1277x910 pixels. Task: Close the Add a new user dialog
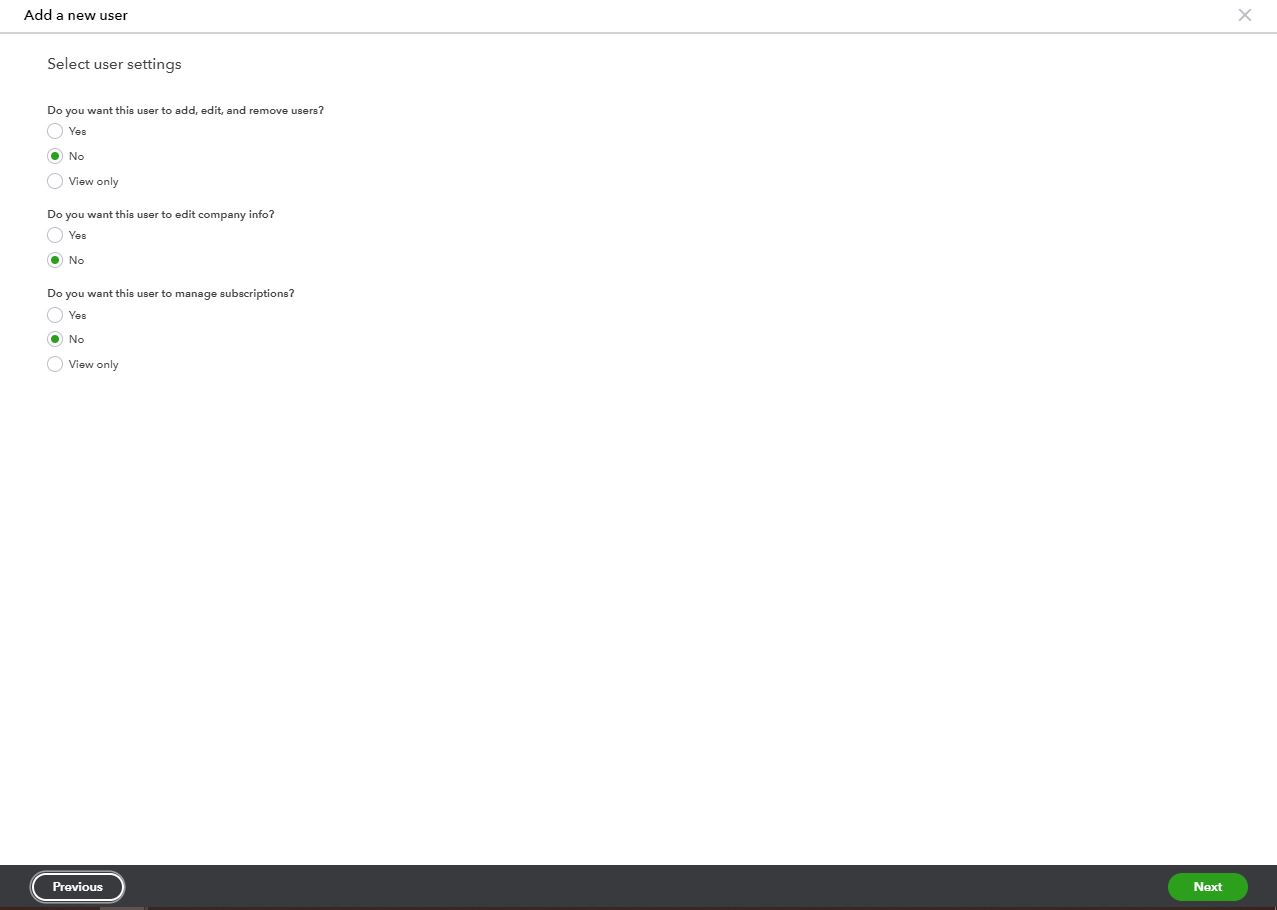click(1244, 15)
